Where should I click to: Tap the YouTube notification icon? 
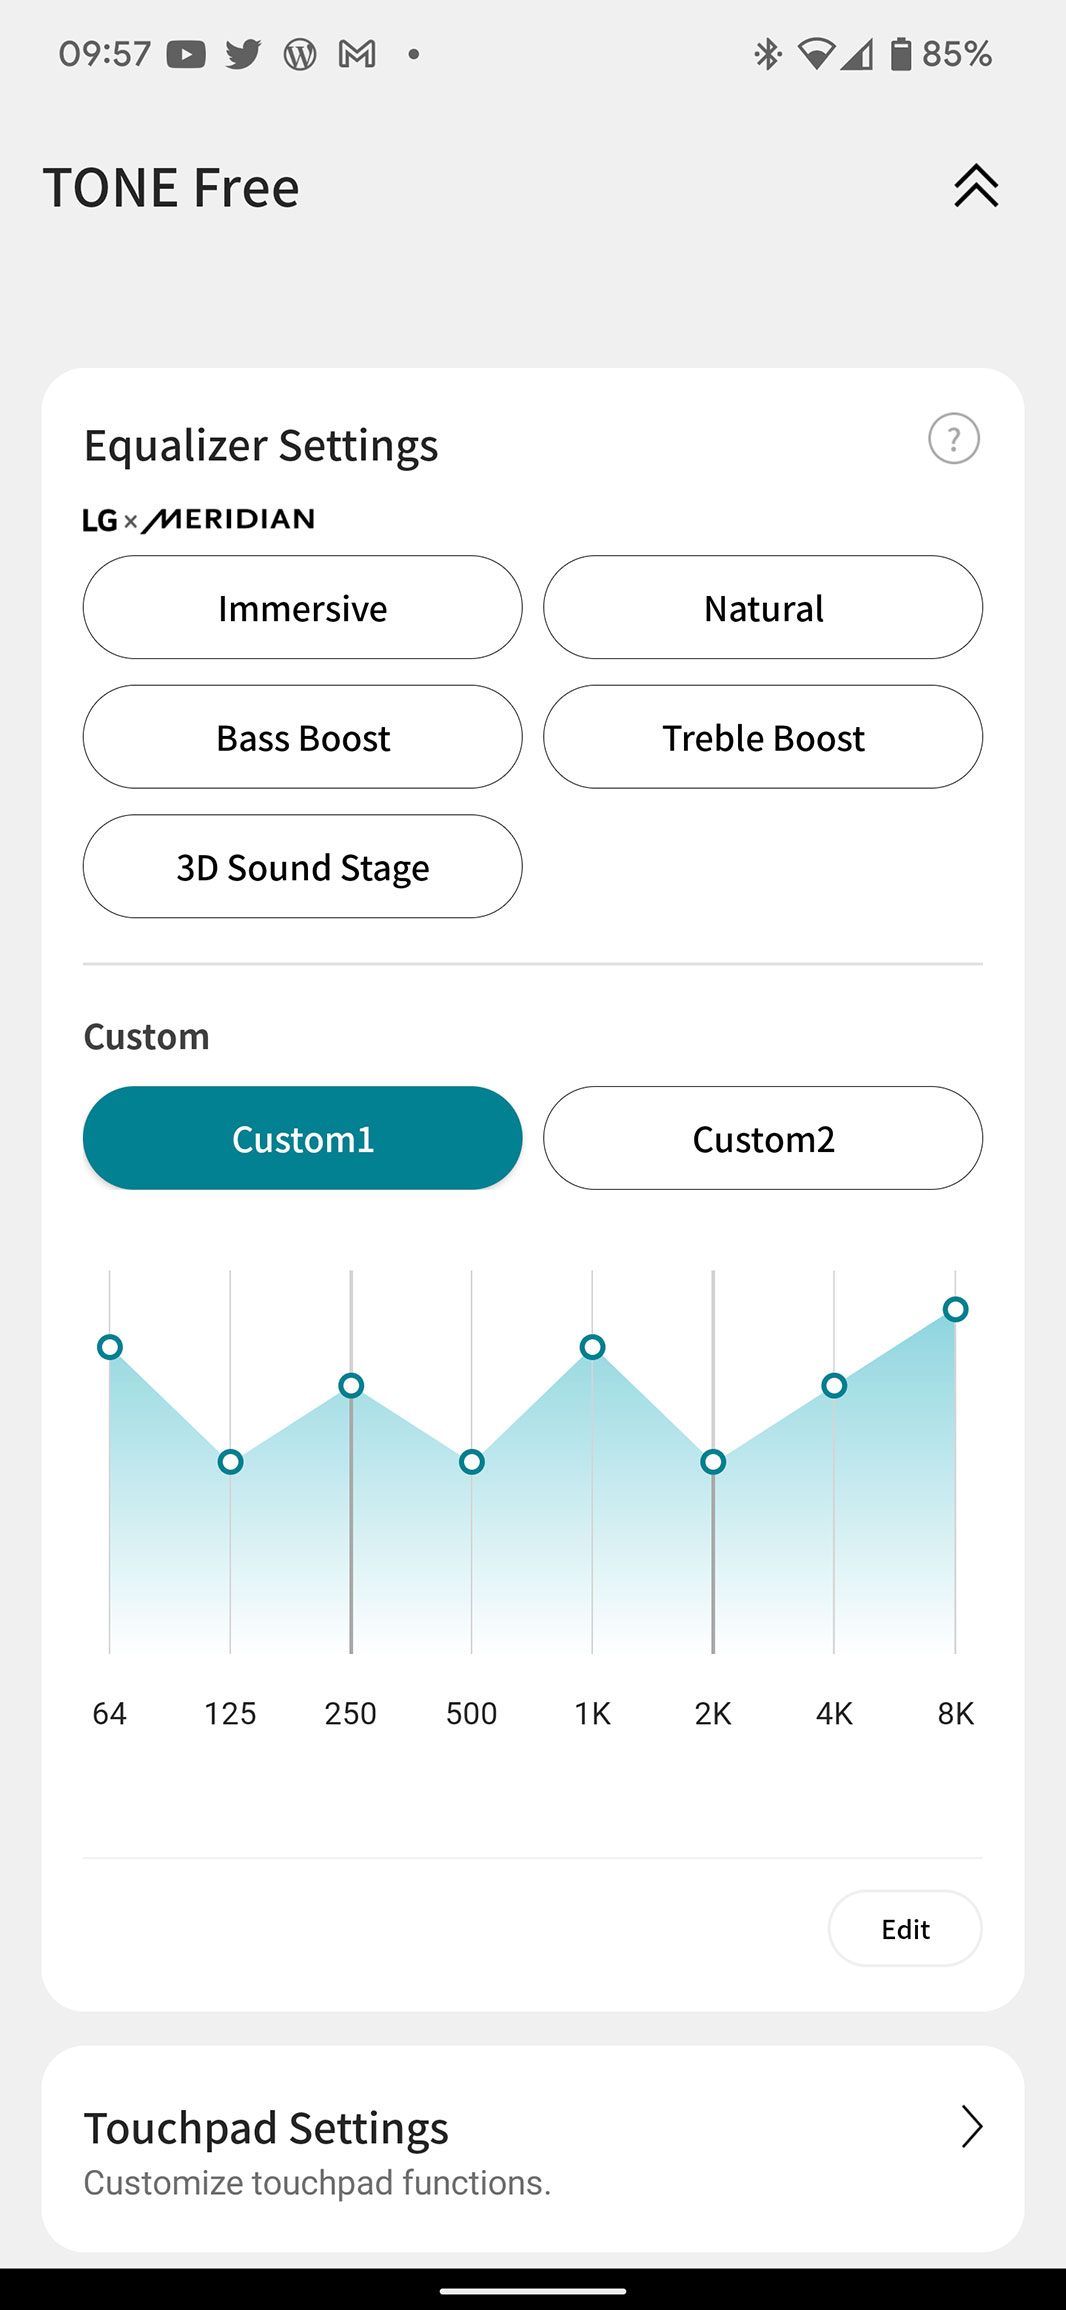coord(186,54)
